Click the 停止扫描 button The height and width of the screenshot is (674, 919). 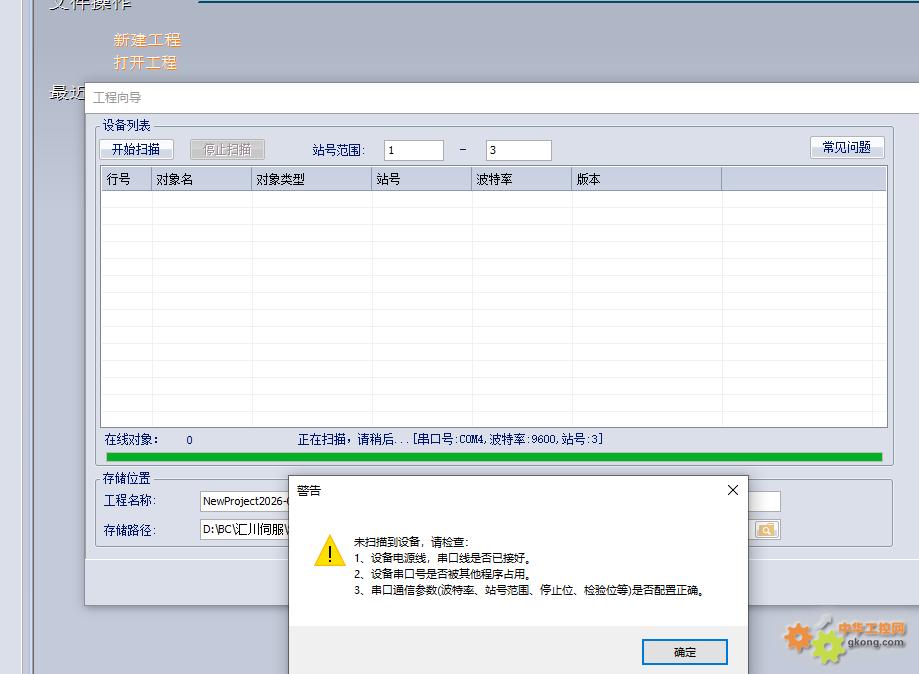coord(227,149)
